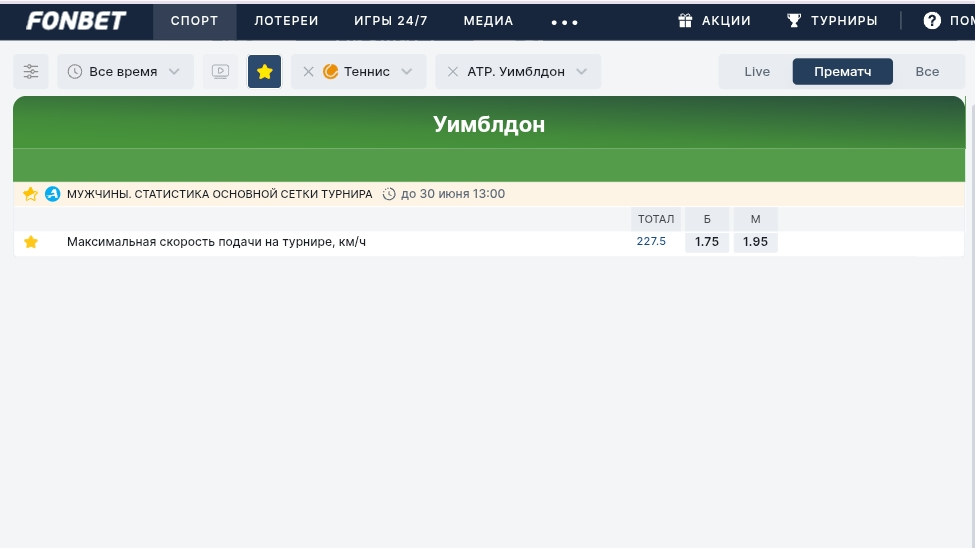Remove the ATP Уимблдон tournament filter
Image resolution: width=975 pixels, height=548 pixels.
tap(453, 72)
